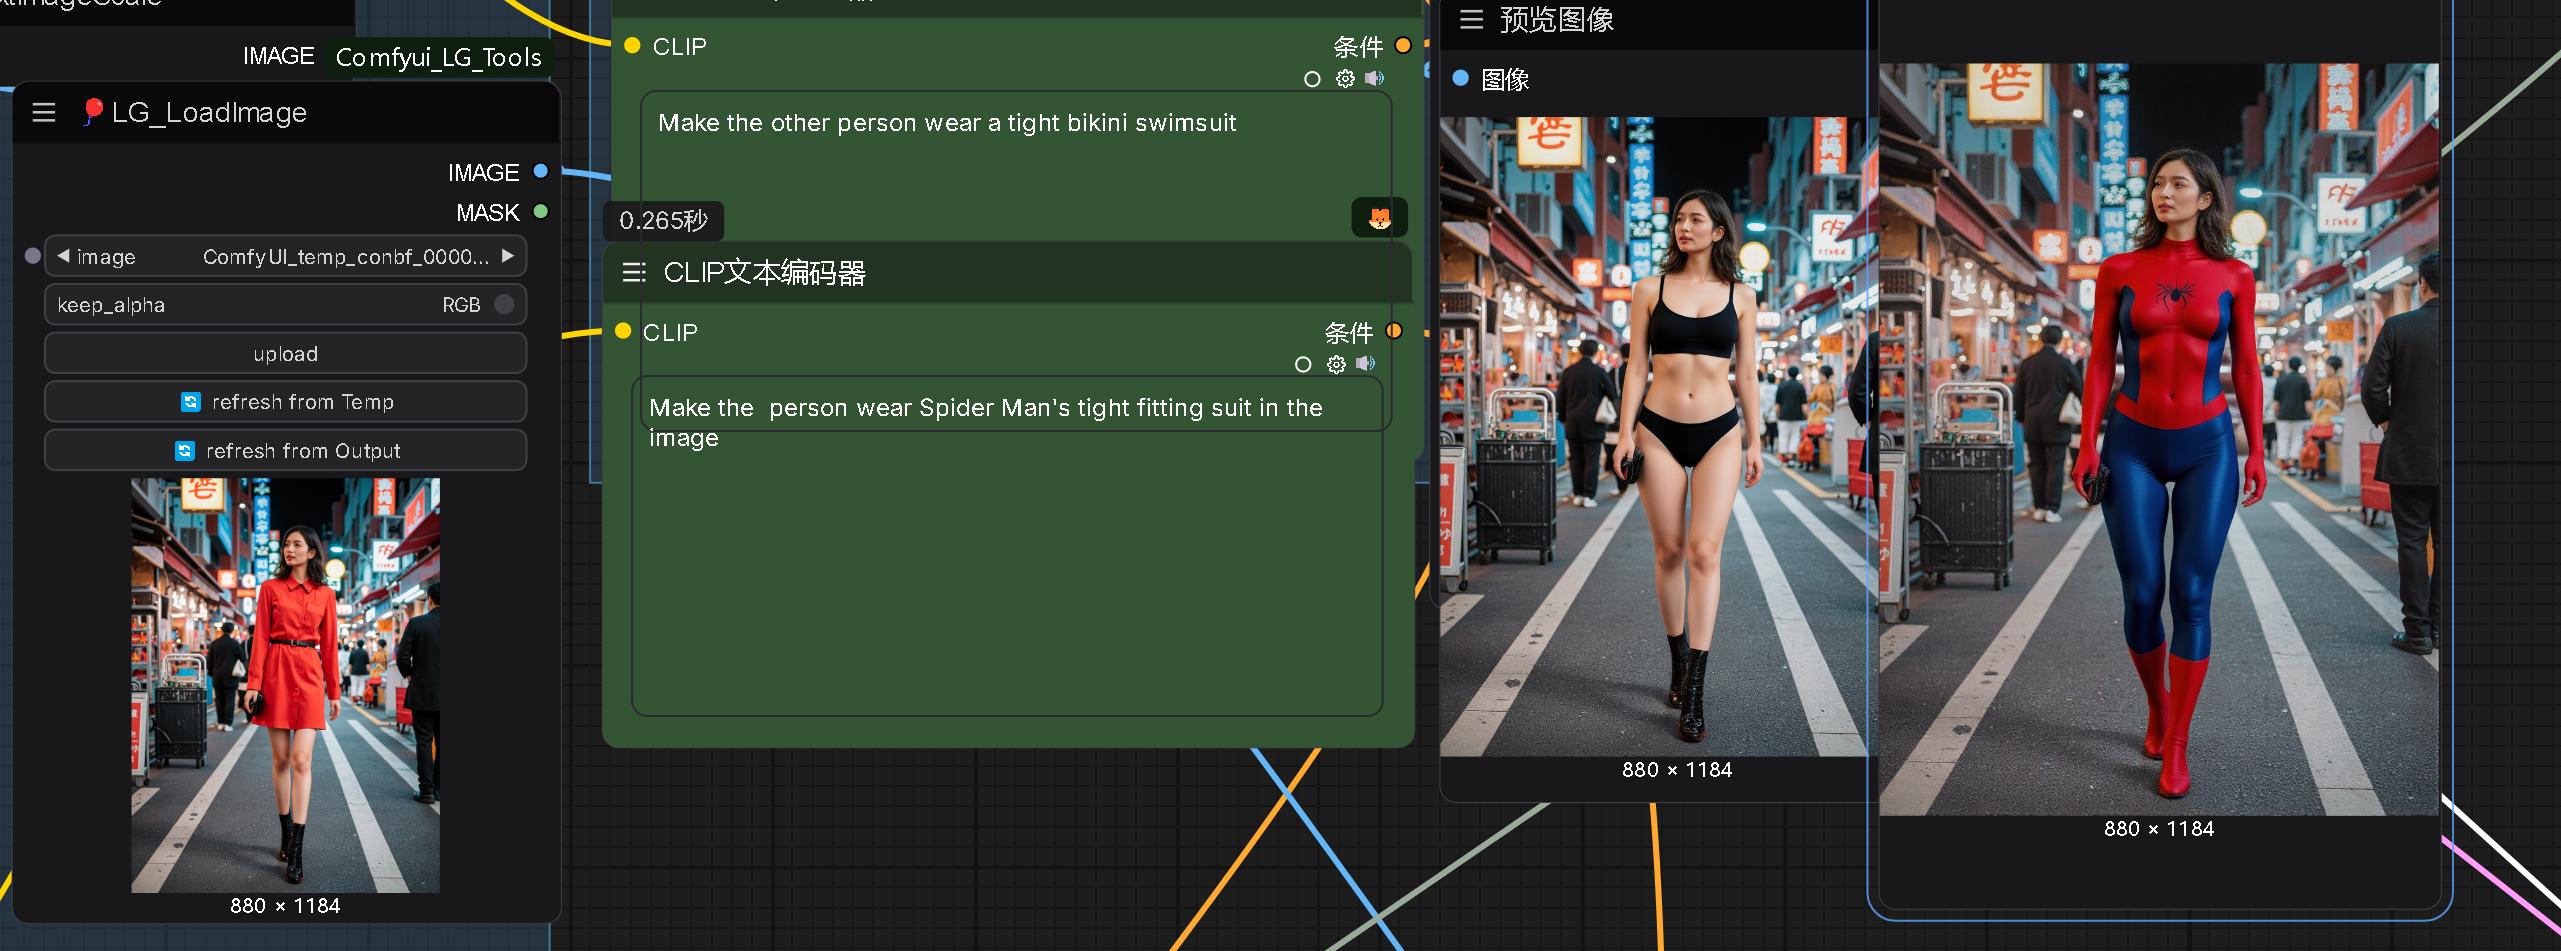This screenshot has height=951, width=2561.
Task: Select the previous image with the left arrow
Action: [64, 257]
